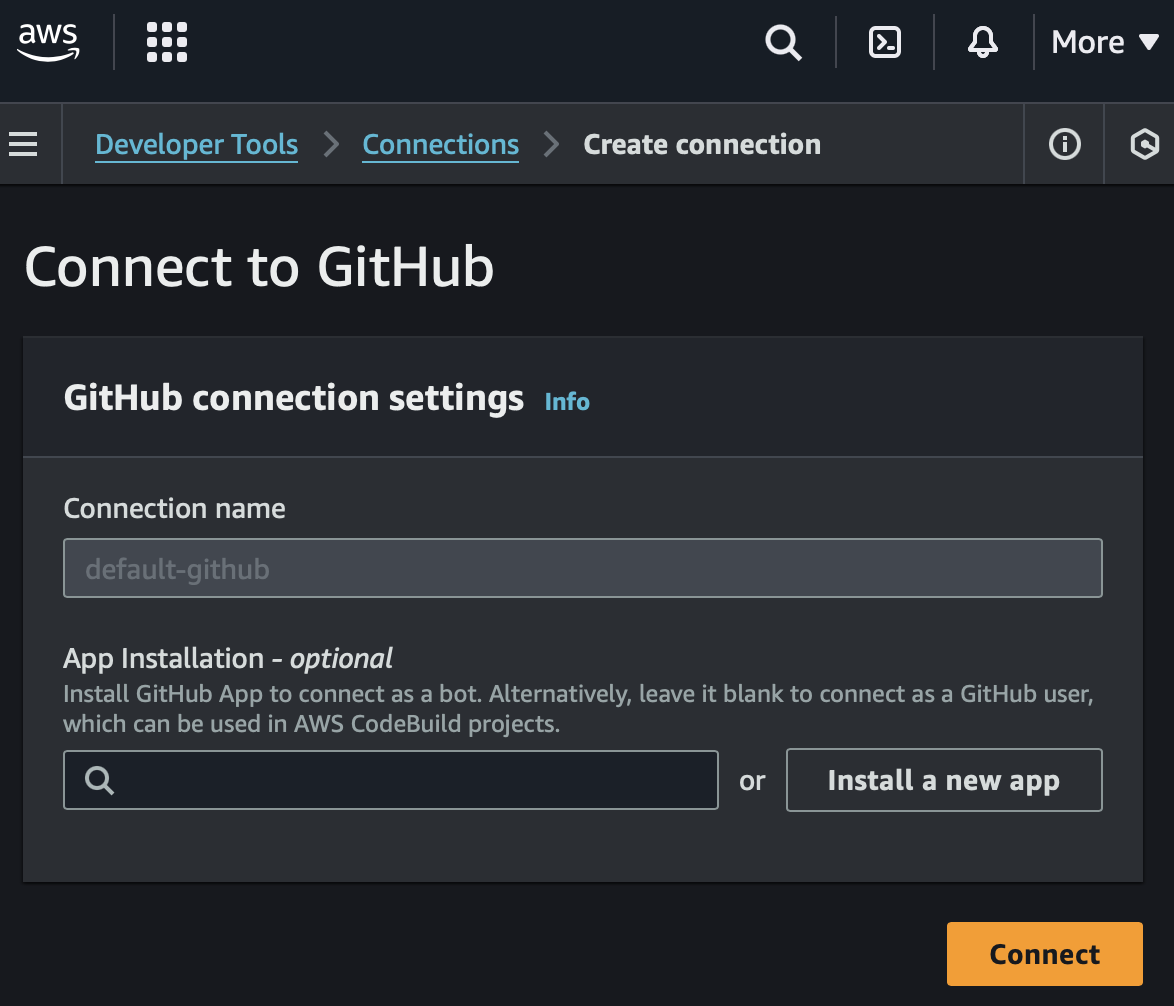Click the AWS logo to go home
Viewport: 1174px width, 1006px height.
pyautogui.click(x=47, y=42)
